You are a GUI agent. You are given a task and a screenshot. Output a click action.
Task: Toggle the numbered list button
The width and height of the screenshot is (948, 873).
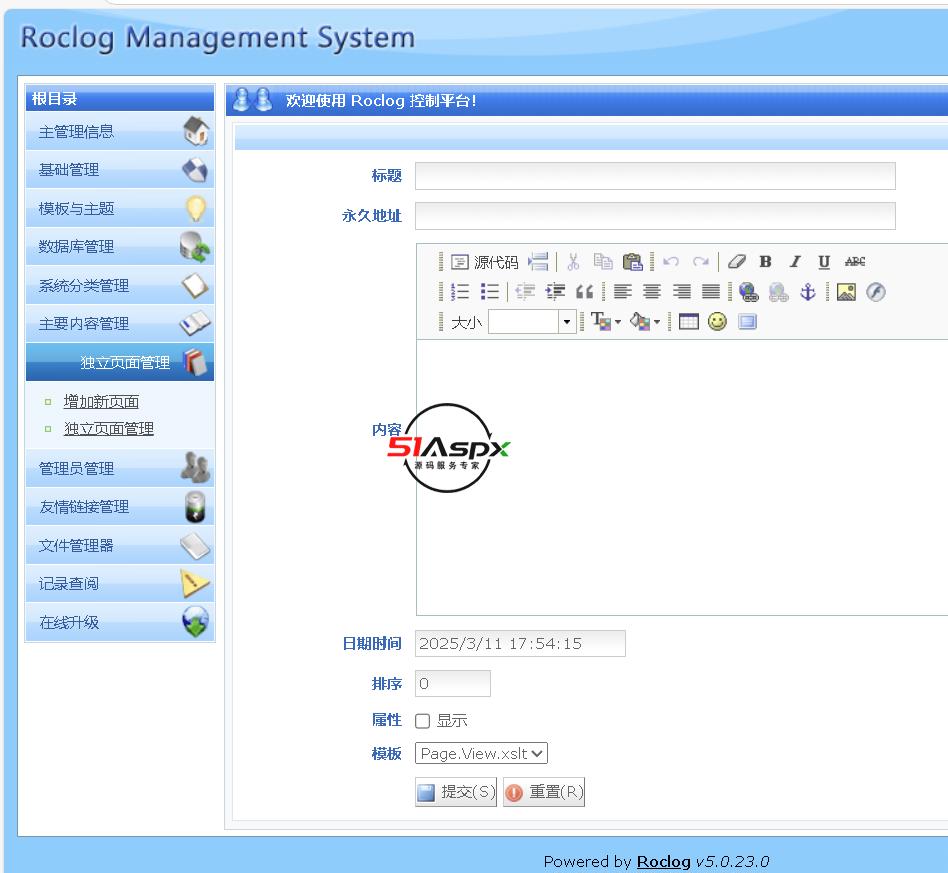(x=460, y=292)
